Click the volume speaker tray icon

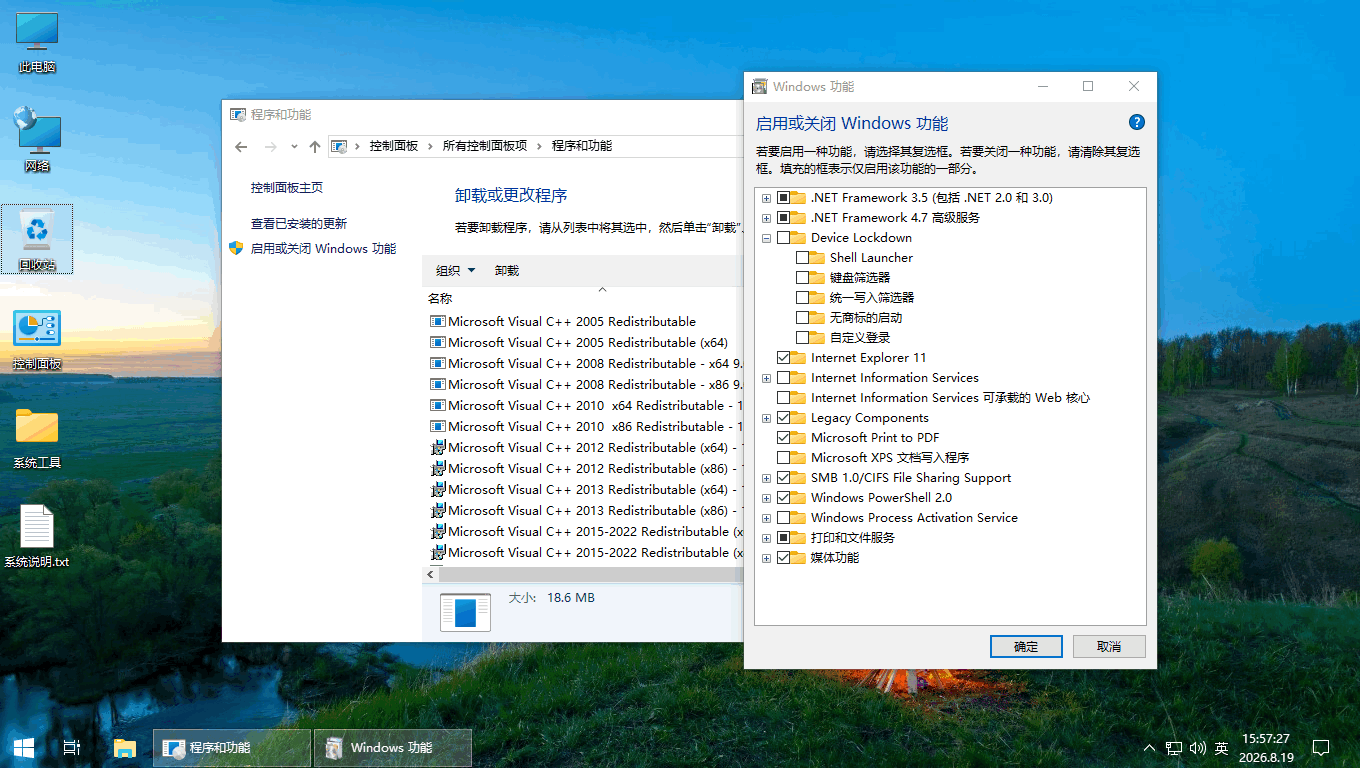(x=1198, y=748)
